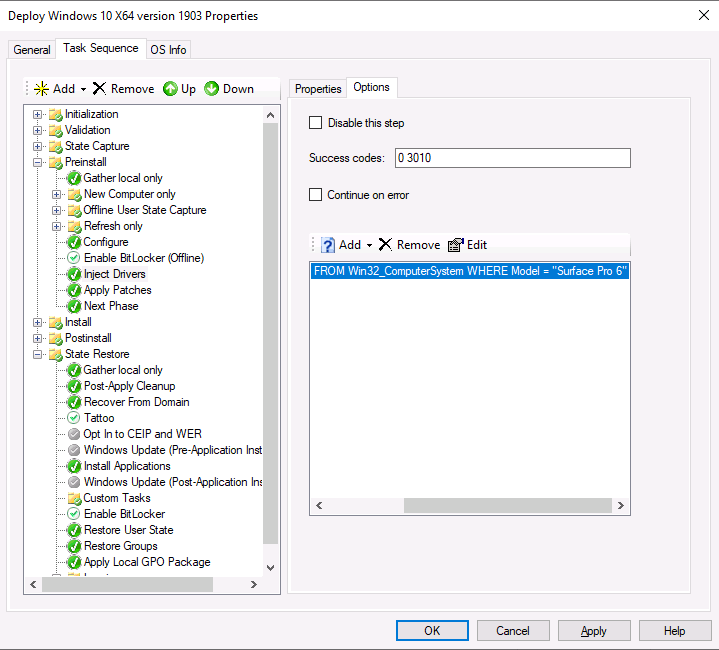Expand the Validation group

click(x=38, y=131)
